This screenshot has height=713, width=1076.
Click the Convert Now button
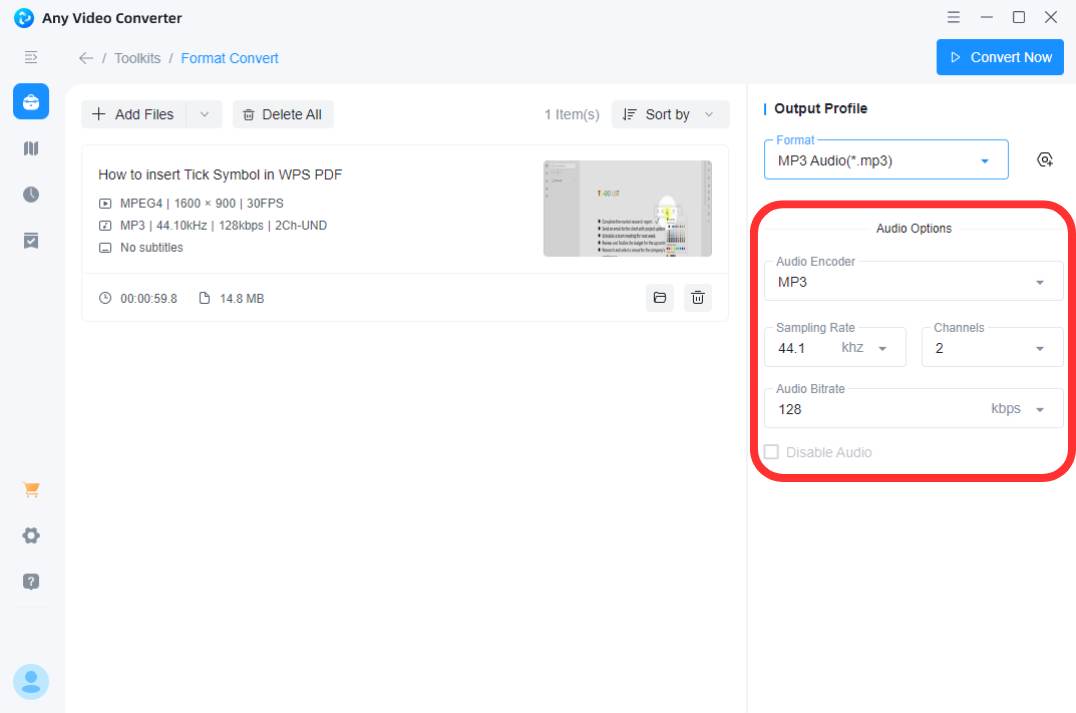click(1000, 57)
